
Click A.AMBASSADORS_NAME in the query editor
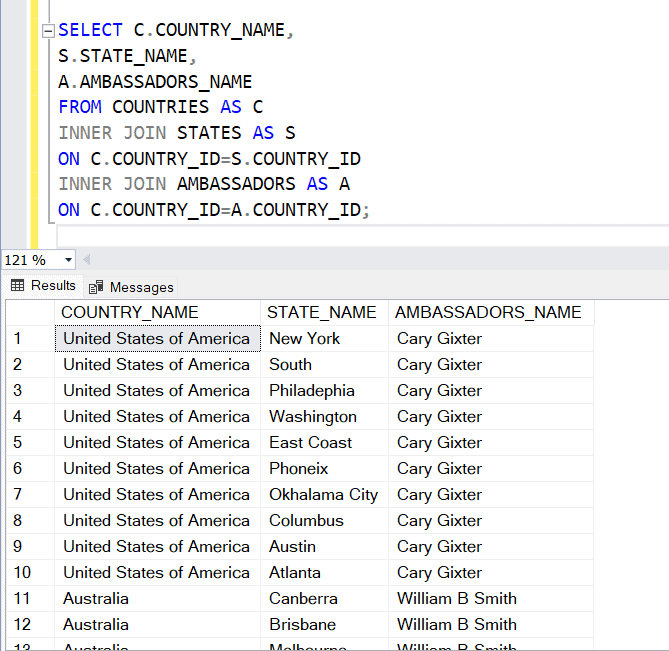(155, 82)
